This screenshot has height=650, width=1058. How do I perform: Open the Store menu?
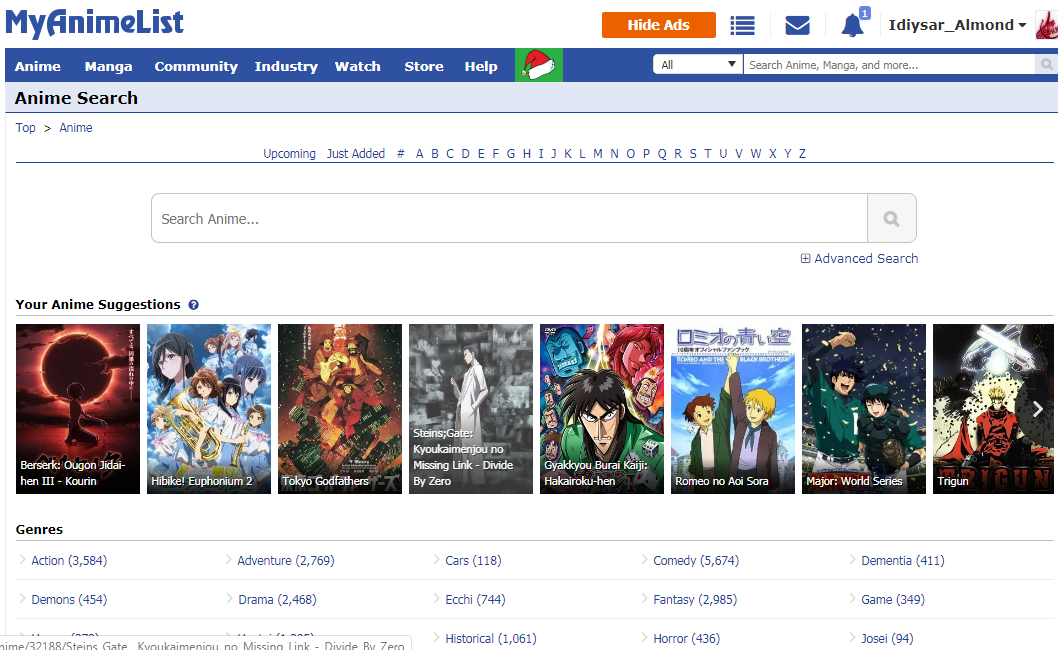pyautogui.click(x=424, y=66)
